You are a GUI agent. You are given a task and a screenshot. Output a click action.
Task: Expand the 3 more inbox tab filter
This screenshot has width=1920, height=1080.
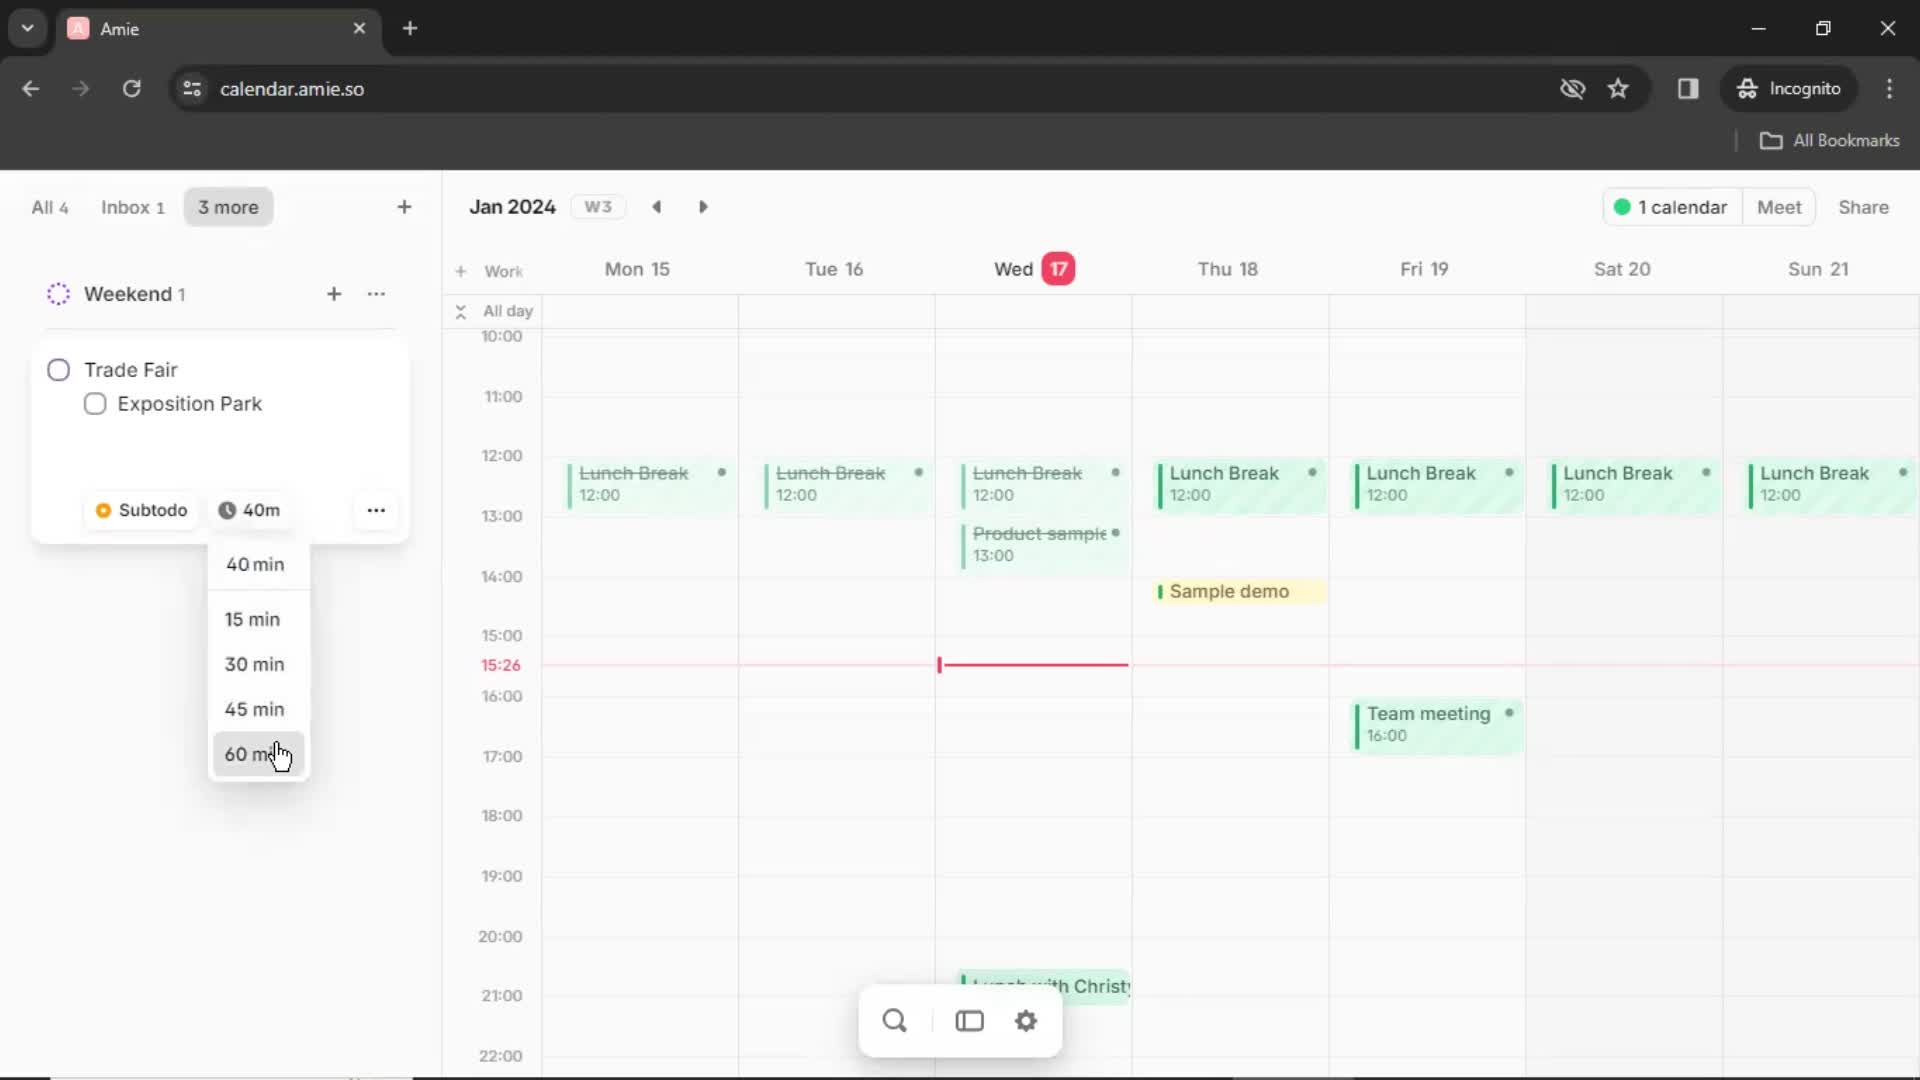(227, 207)
